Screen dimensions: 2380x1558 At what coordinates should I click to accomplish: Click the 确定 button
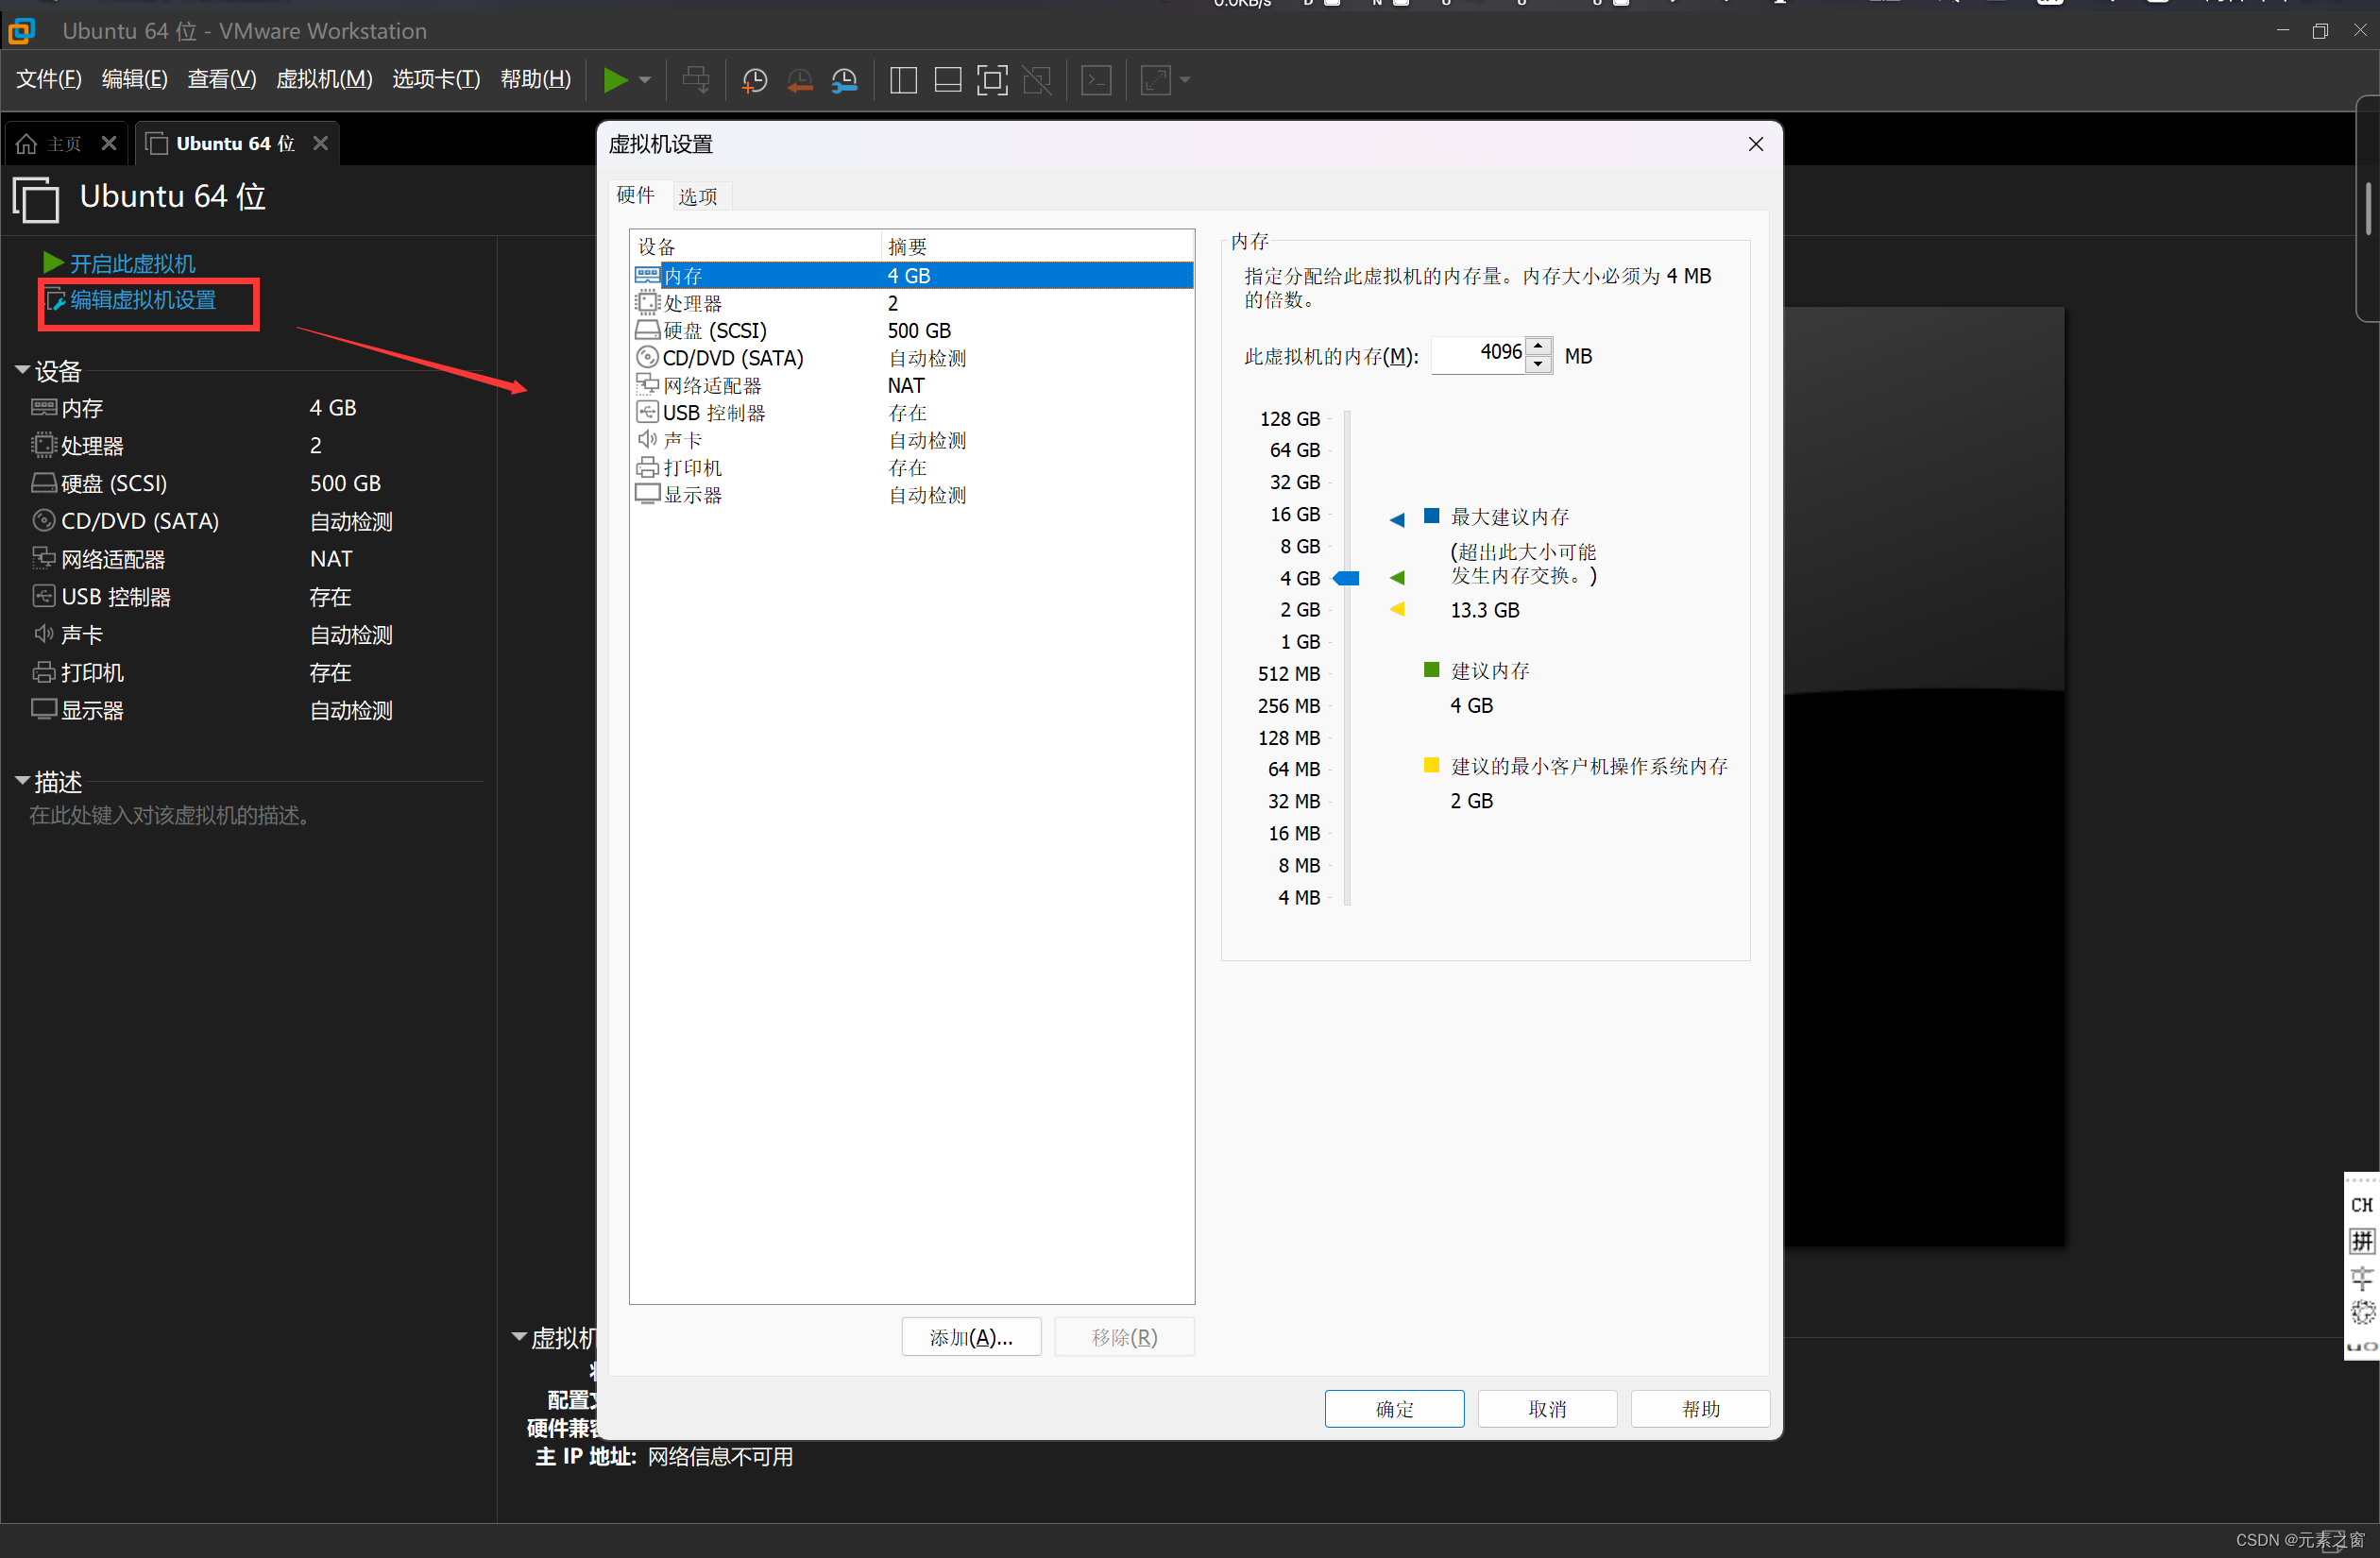[x=1393, y=1408]
